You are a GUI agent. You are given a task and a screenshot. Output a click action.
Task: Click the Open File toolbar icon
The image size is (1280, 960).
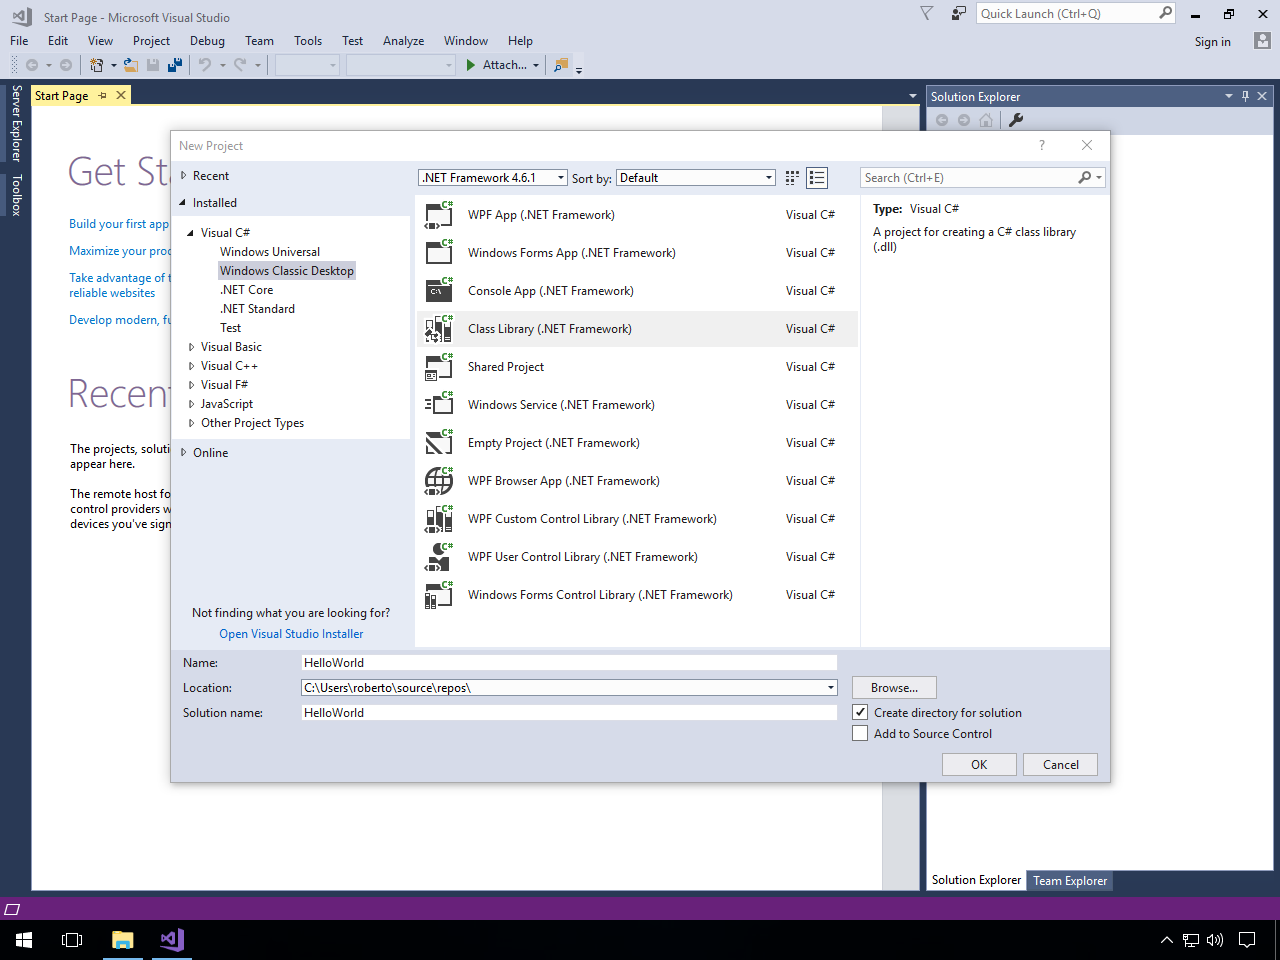point(131,65)
